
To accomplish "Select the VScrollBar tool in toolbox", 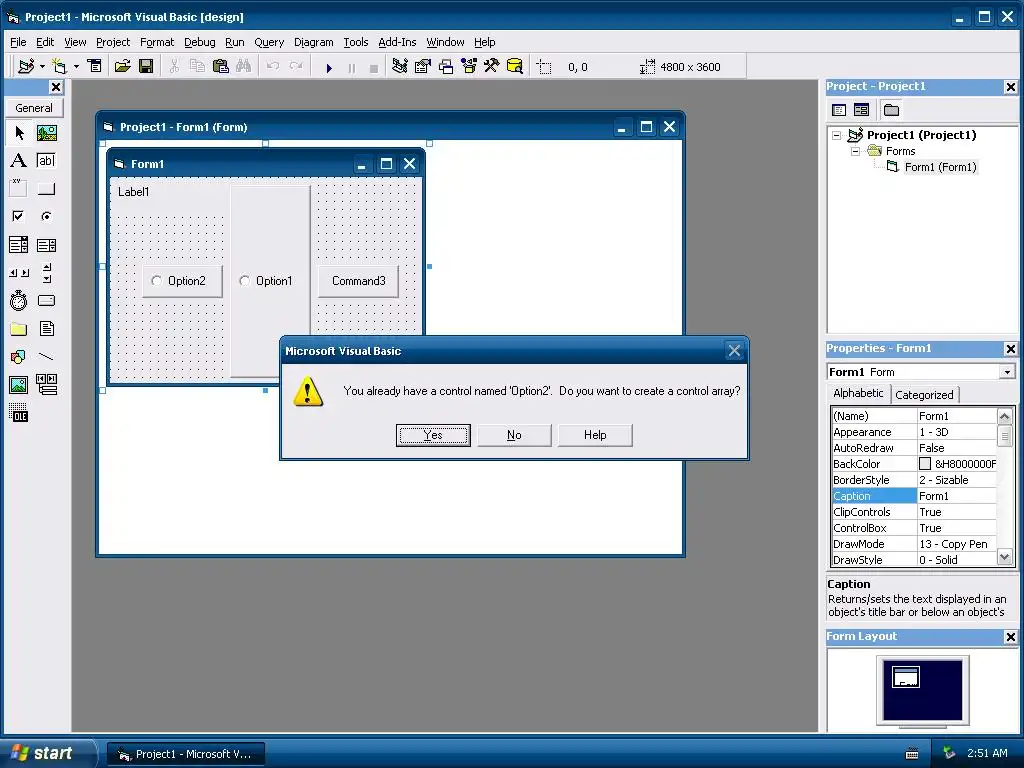I will coord(46,273).
